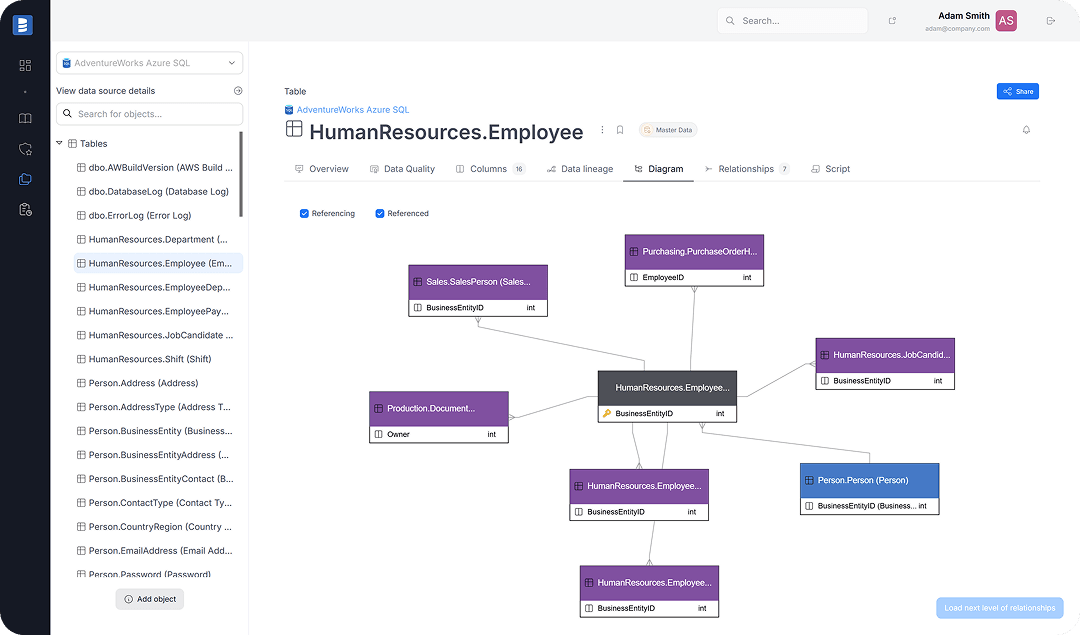This screenshot has width=1080, height=635.
Task: Open the AdventureWorks Azure SQL dropdown
Action: click(149, 63)
